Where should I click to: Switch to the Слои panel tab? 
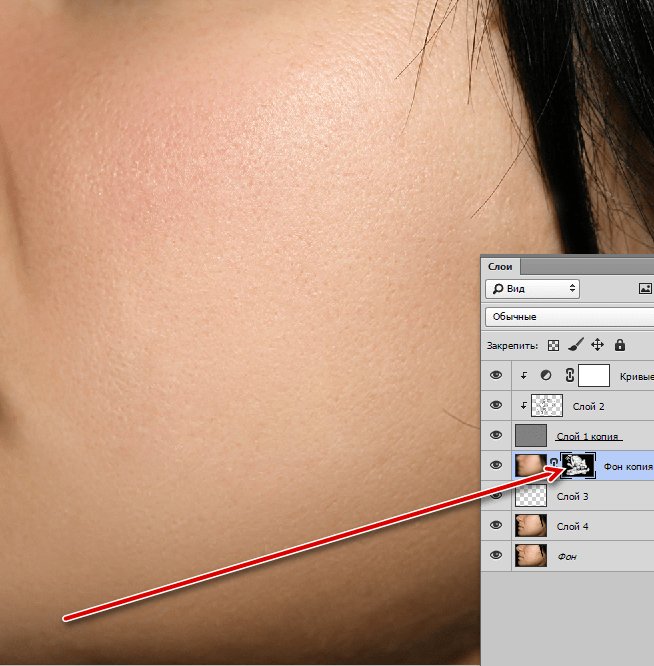tap(500, 266)
